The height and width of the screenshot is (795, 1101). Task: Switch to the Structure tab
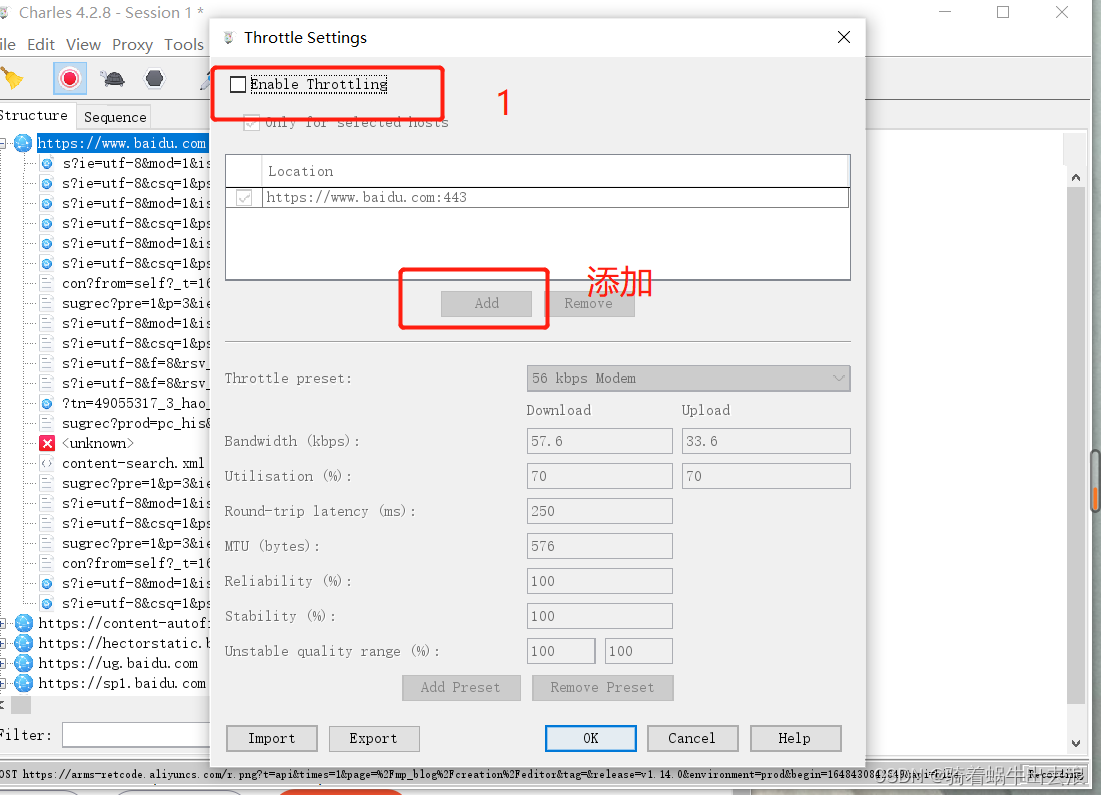[x=34, y=116]
